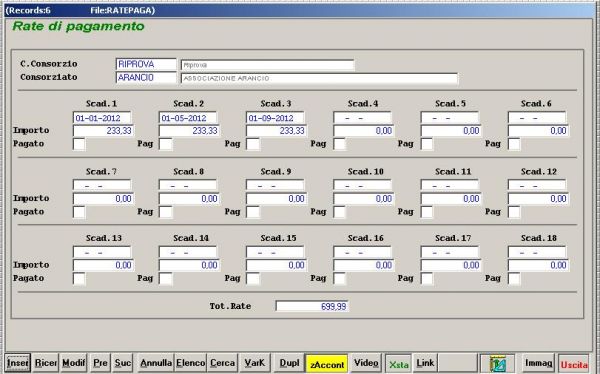This screenshot has height=374, width=600.
Task: Open record search with Ricer
Action: click(x=46, y=363)
